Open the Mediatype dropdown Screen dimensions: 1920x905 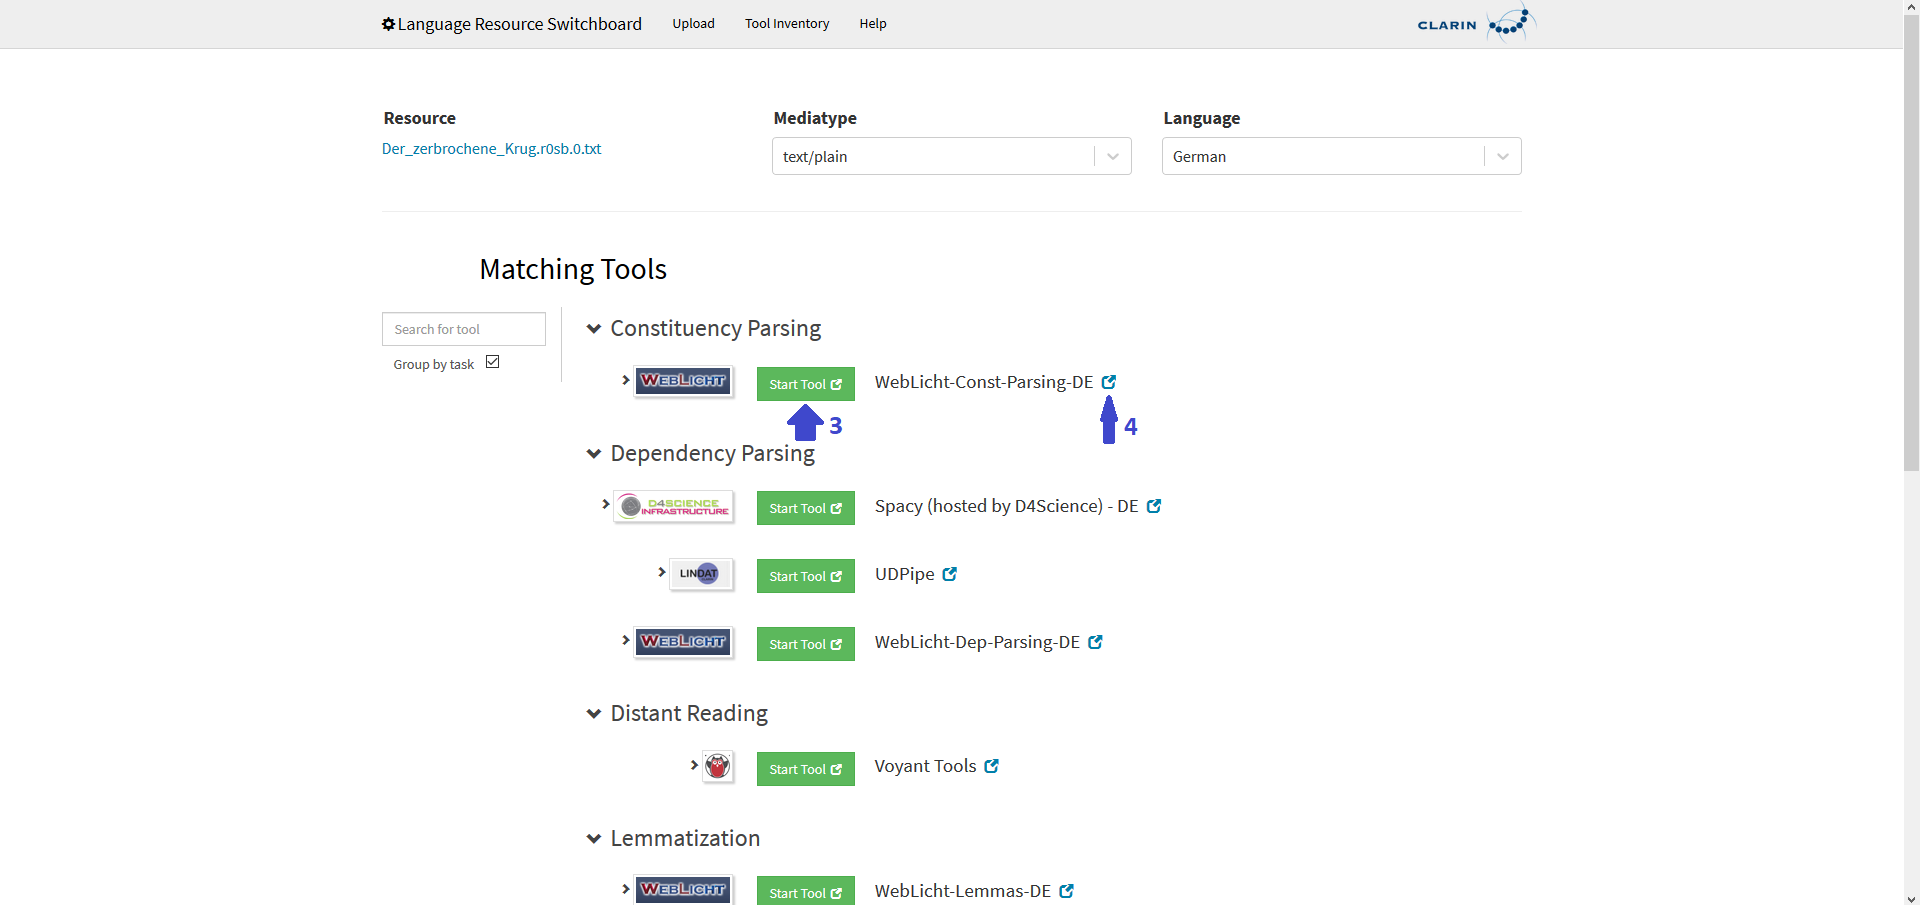[951, 156]
